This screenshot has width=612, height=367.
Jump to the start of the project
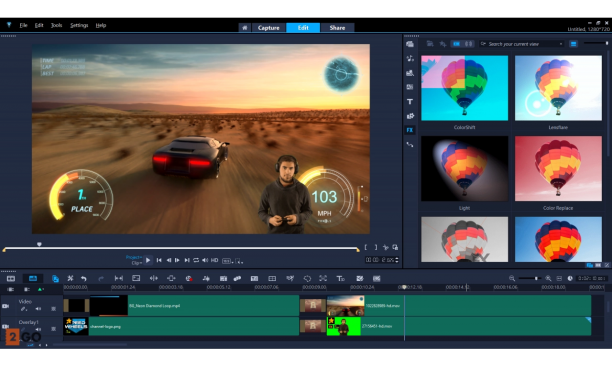tap(159, 260)
